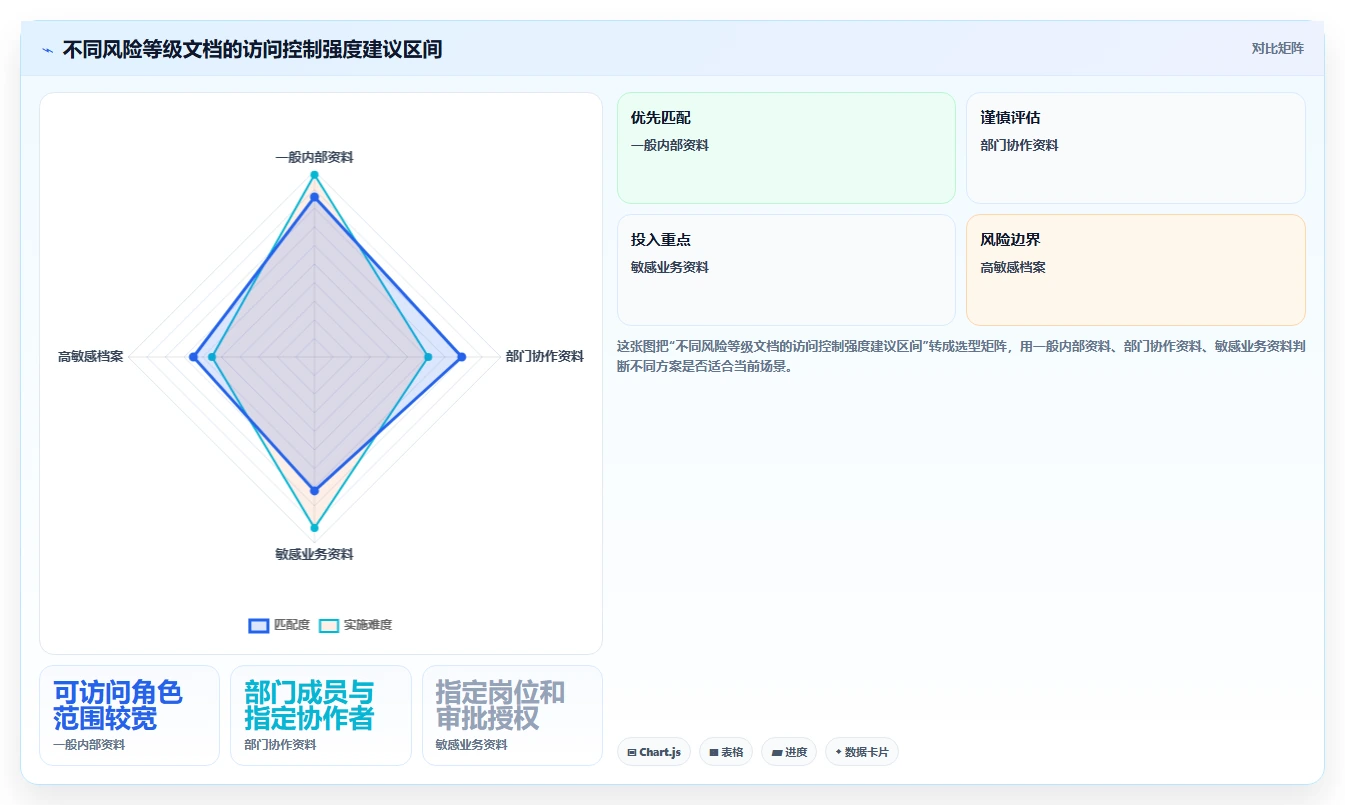Image resolution: width=1345 pixels, height=805 pixels.
Task: Click the cyan data point at 一般内部资料 axis
Action: pos(314,175)
